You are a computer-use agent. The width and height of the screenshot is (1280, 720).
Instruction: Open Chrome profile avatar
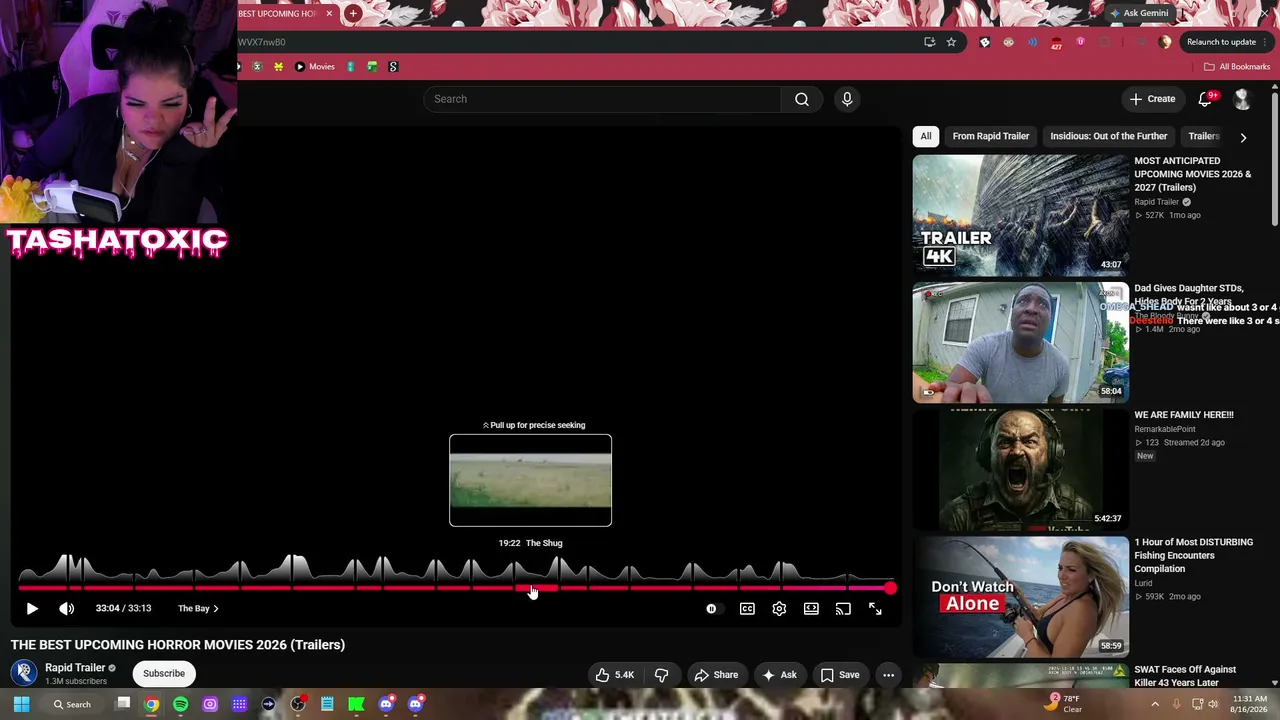pos(1165,42)
